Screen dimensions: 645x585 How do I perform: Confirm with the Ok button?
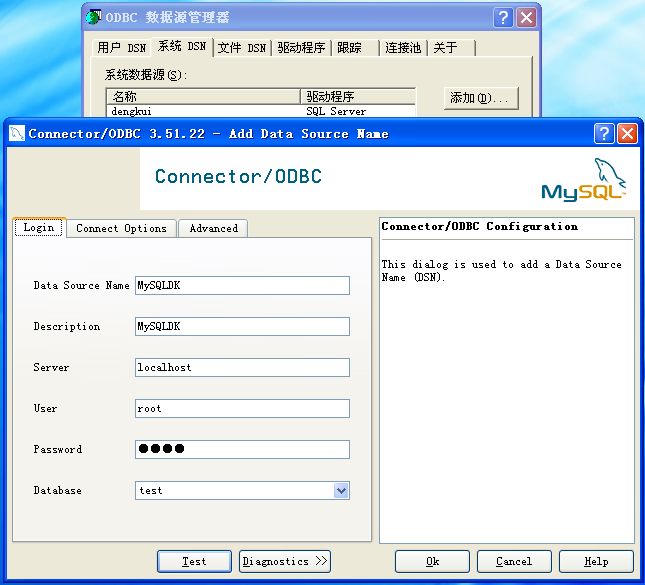pos(432,561)
